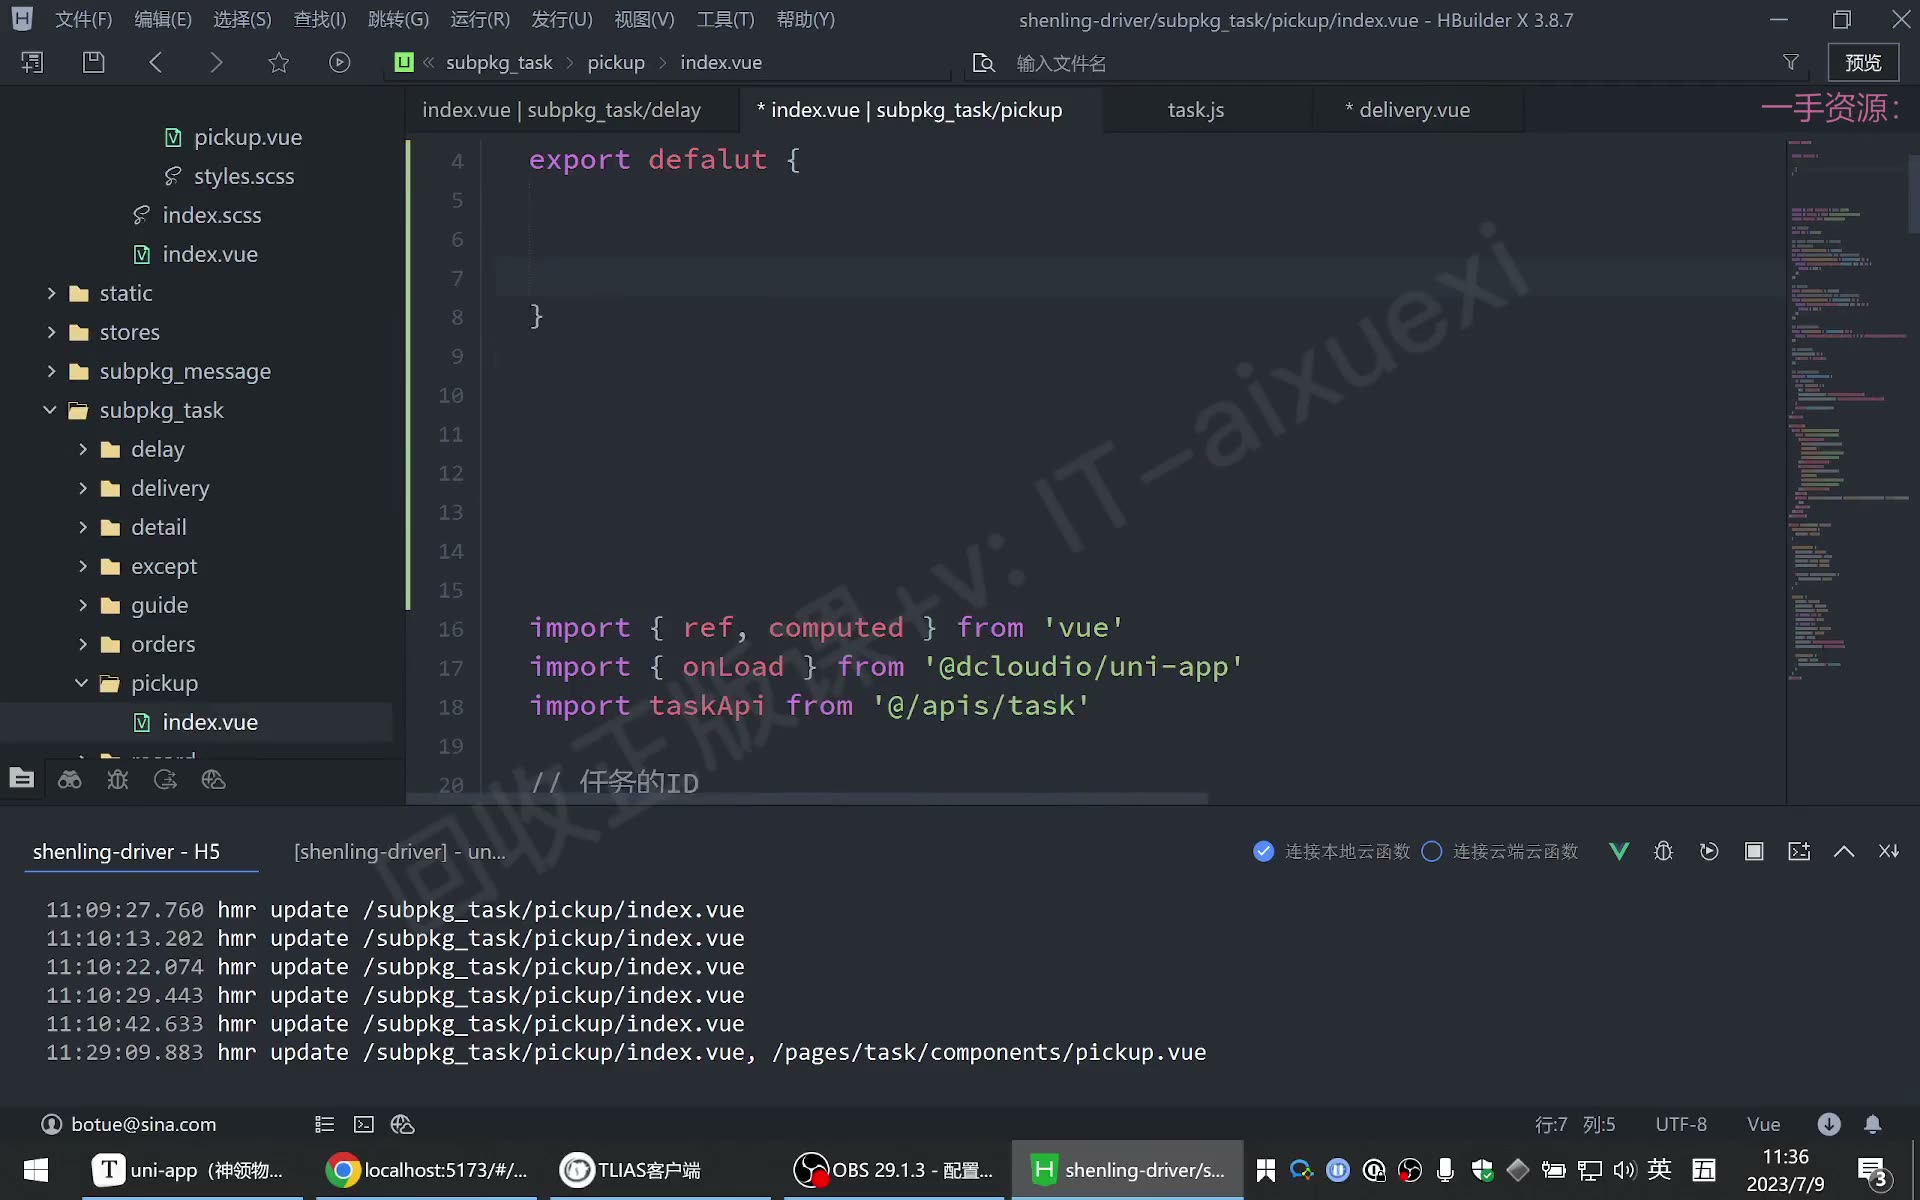Expand the subpkg_message folder

point(51,371)
